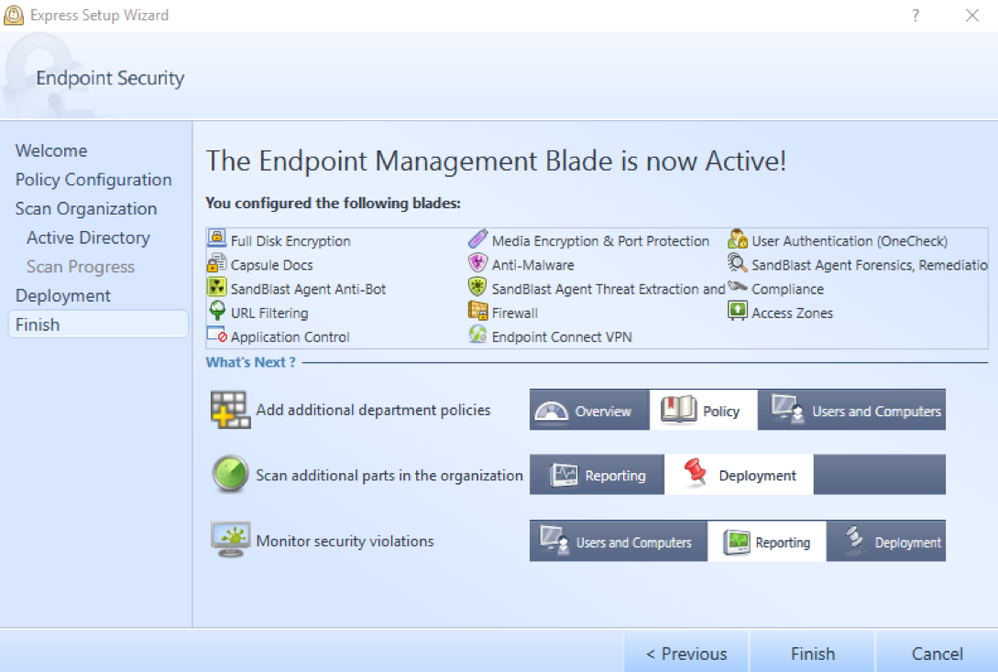The image size is (998, 672).
Task: Close the wizard window with X
Action: [x=972, y=15]
